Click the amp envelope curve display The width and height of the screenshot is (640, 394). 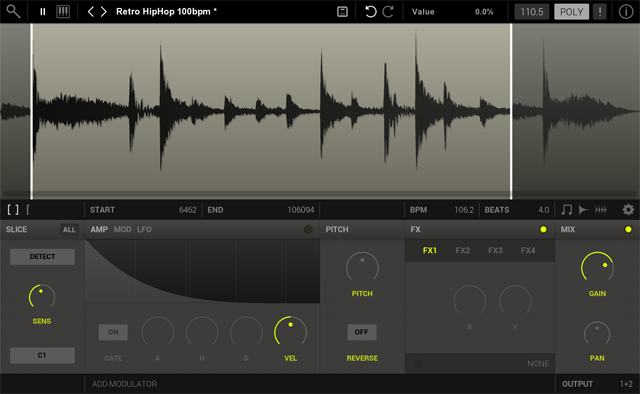(202, 271)
